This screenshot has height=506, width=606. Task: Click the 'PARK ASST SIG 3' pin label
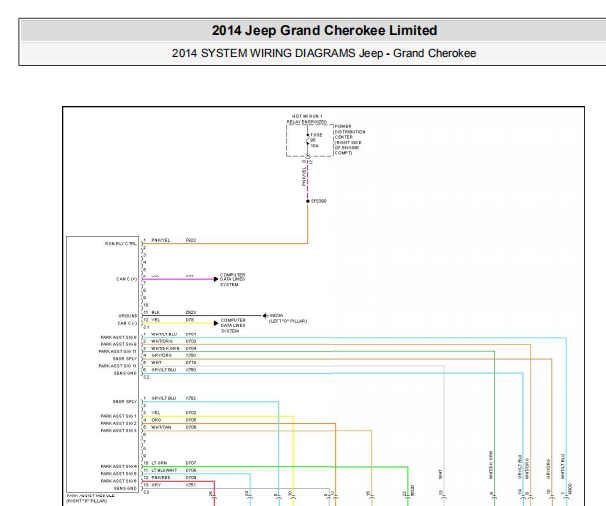(119, 431)
